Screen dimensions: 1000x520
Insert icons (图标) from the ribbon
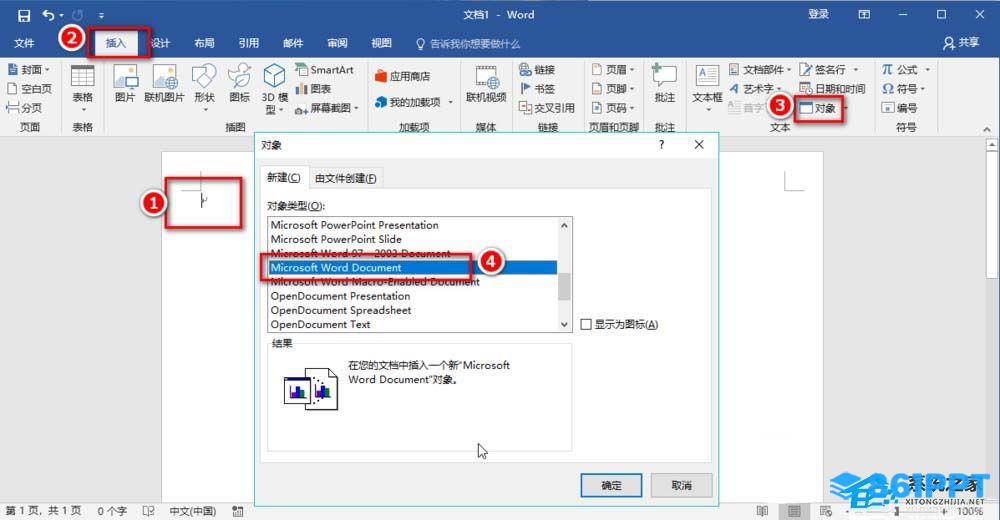coord(240,84)
